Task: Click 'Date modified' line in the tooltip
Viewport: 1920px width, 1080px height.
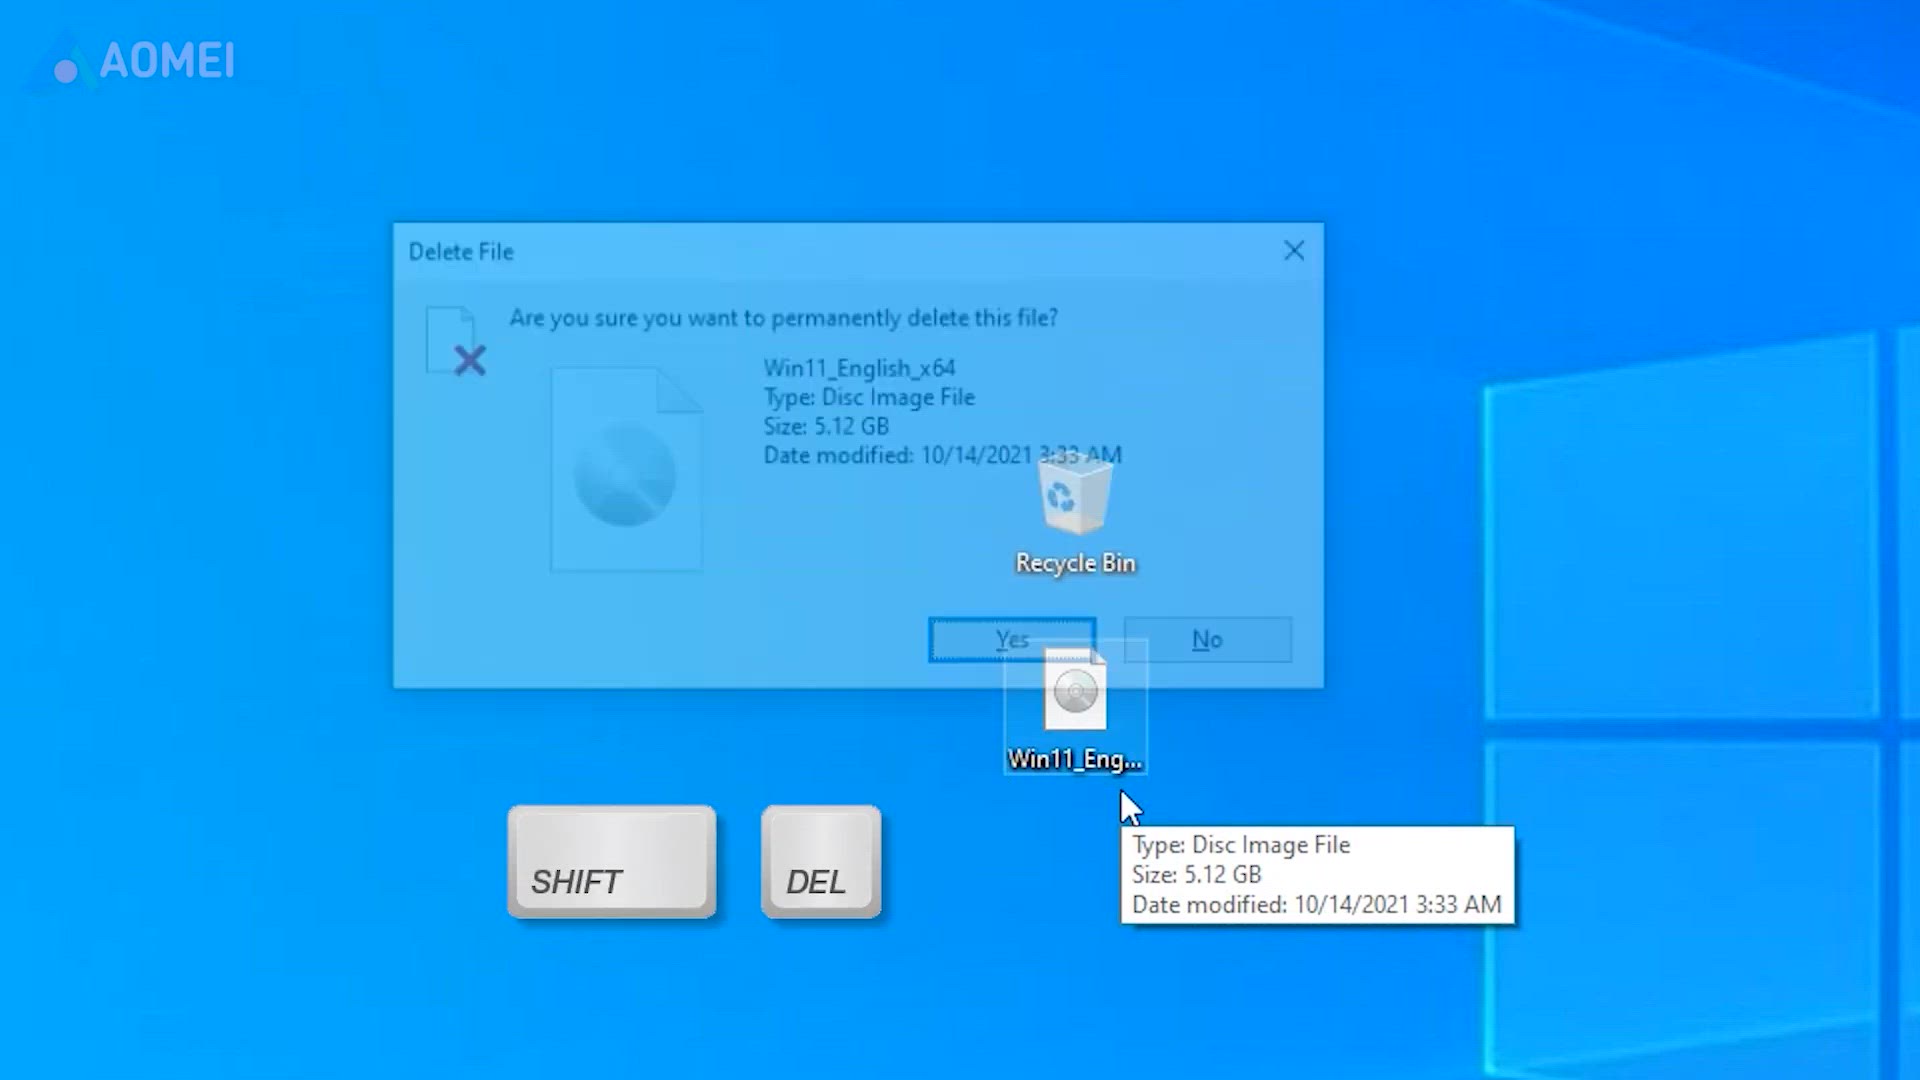Action: click(1316, 905)
